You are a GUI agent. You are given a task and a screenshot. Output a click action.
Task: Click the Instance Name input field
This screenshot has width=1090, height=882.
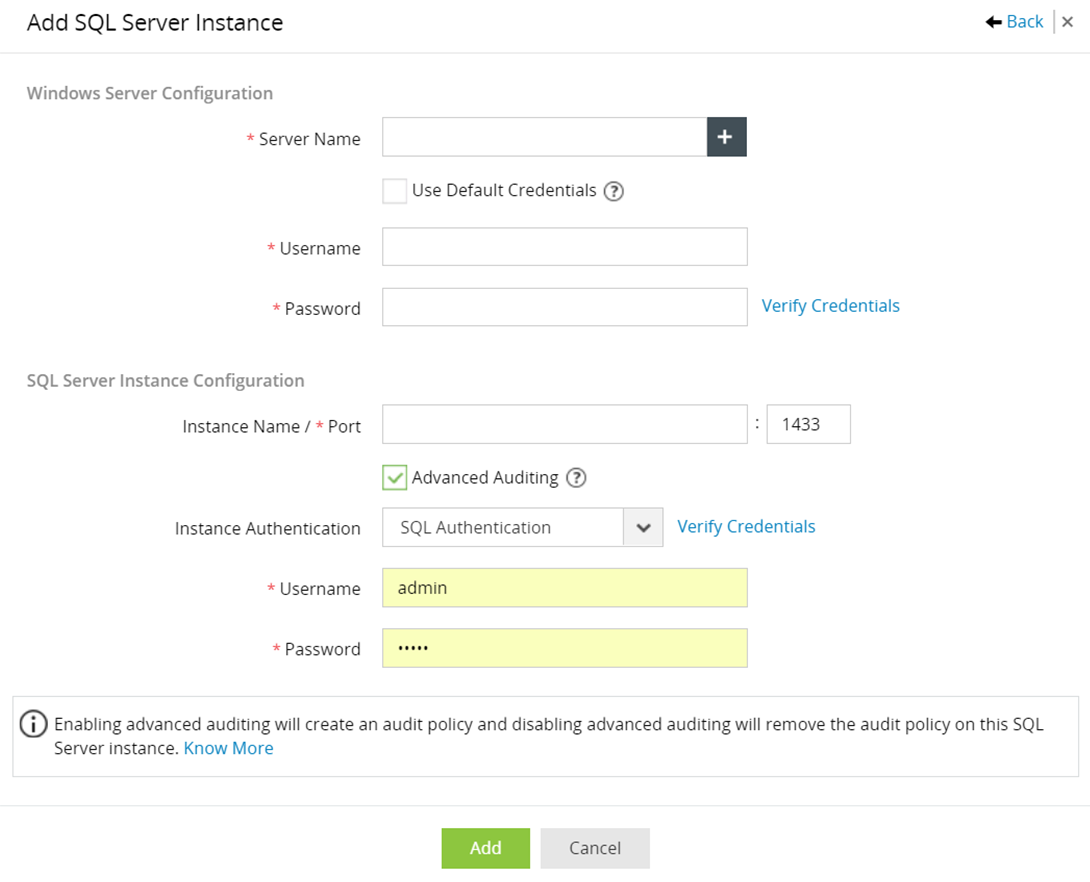564,424
